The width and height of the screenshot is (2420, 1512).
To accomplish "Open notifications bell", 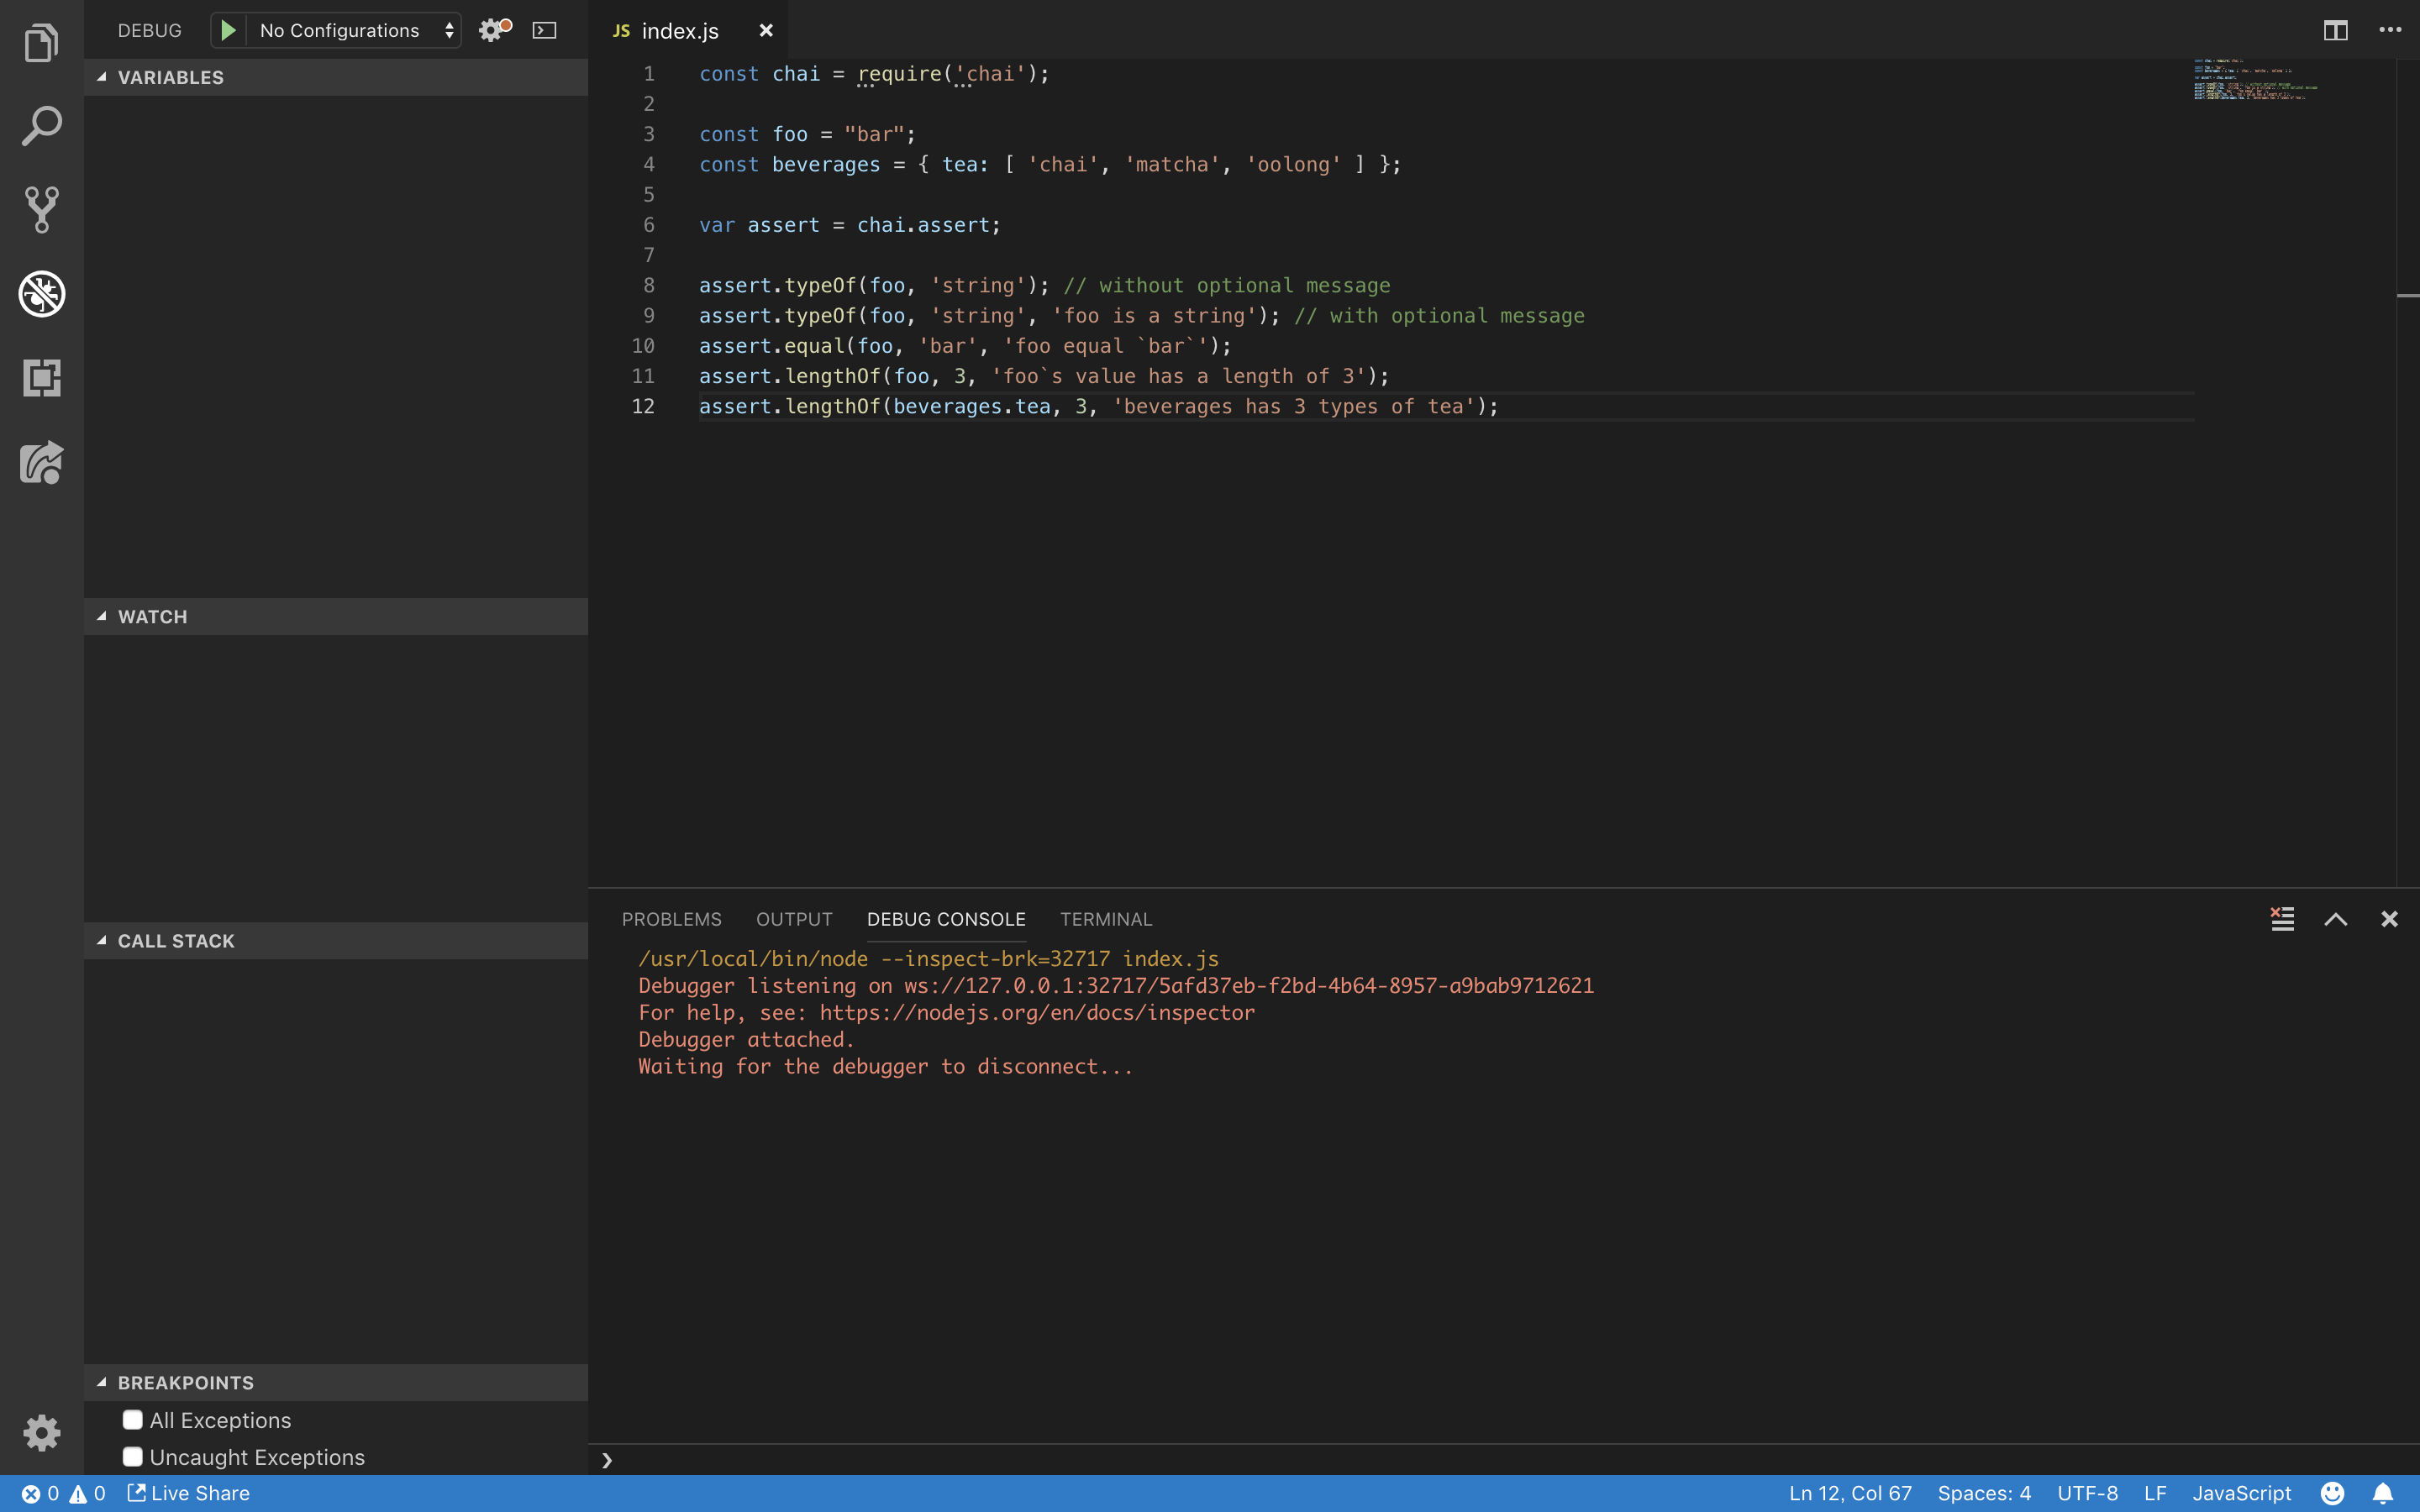I will (2383, 1493).
